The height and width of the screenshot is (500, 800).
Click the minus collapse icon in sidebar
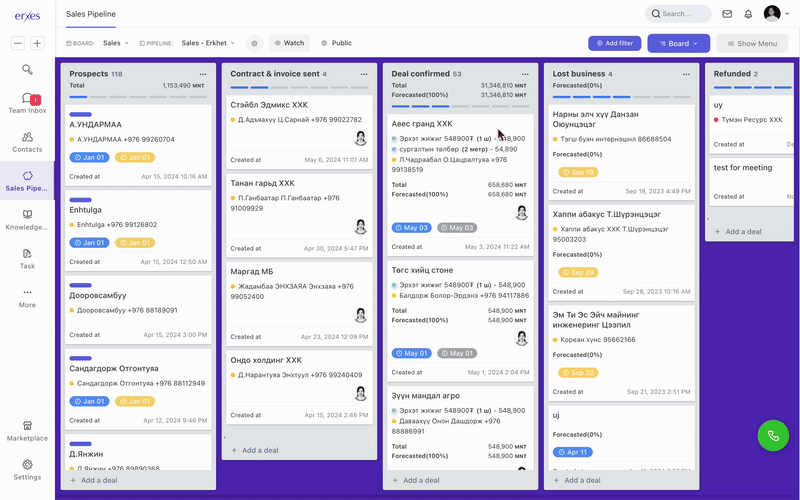coord(18,43)
